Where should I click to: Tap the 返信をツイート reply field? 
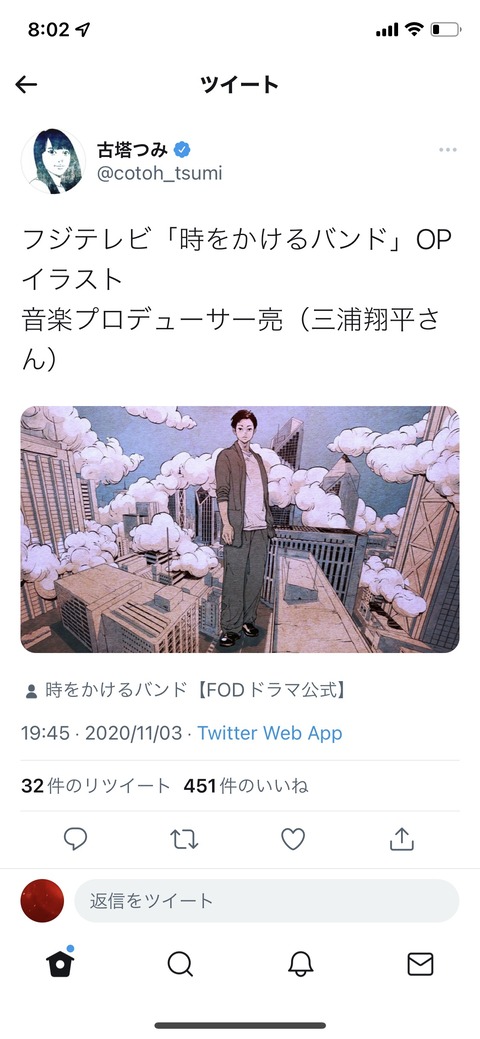click(x=267, y=901)
